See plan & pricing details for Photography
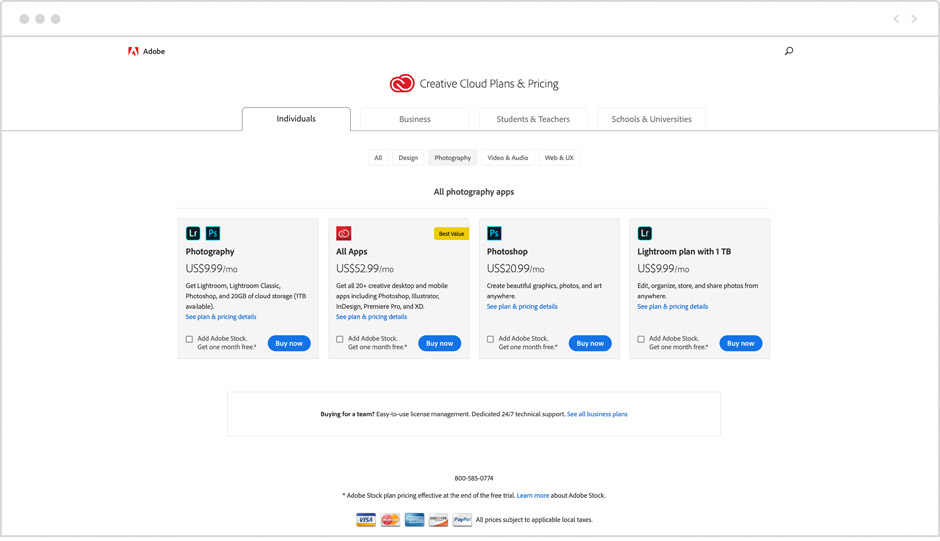This screenshot has width=940, height=541. [221, 317]
